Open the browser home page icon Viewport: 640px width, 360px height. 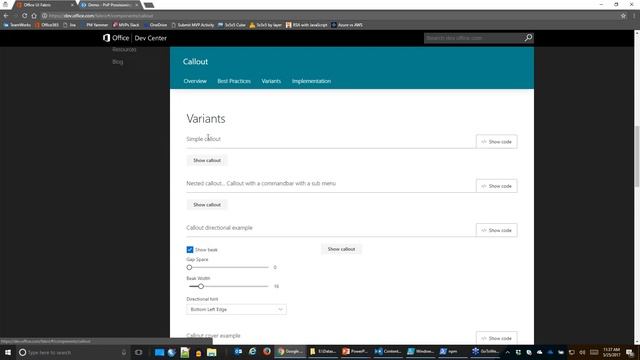pos(34,16)
